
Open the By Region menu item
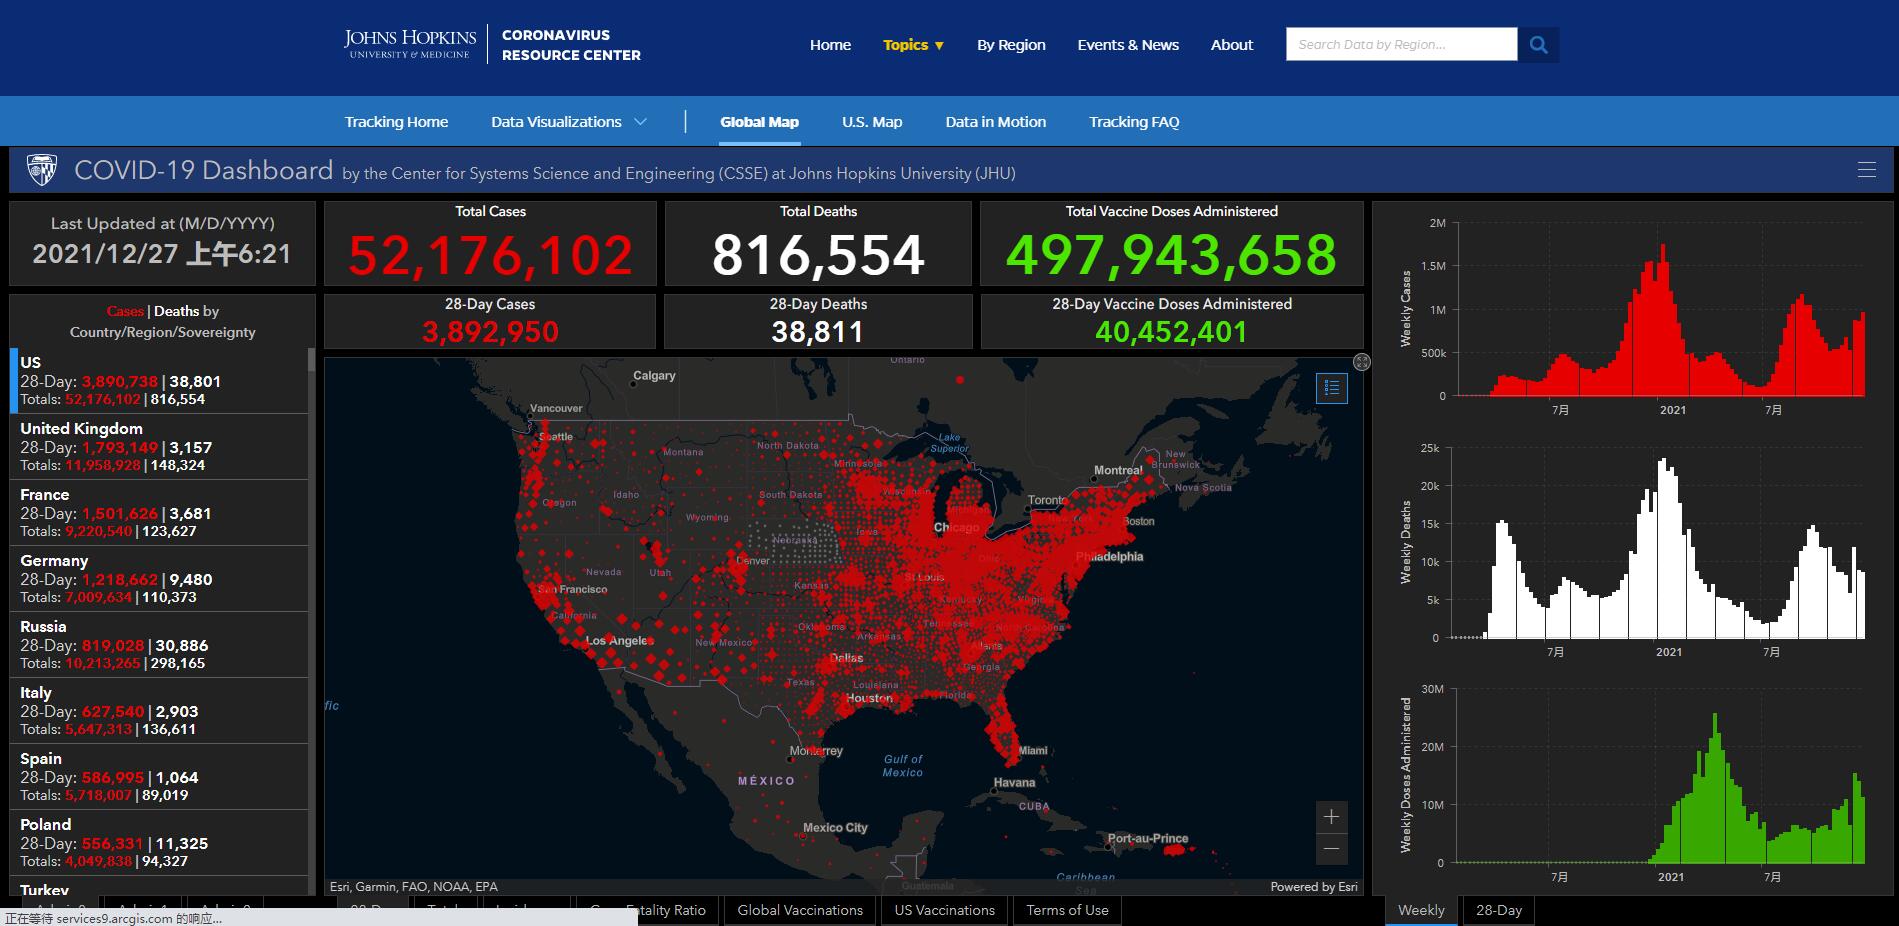point(1011,45)
